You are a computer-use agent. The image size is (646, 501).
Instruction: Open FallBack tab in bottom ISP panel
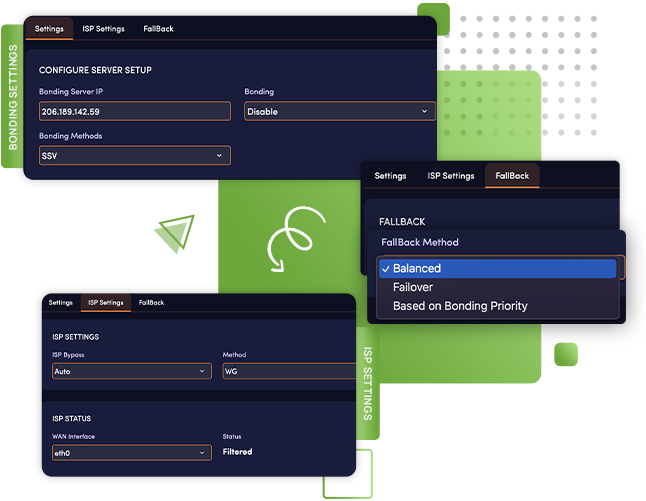[x=152, y=302]
